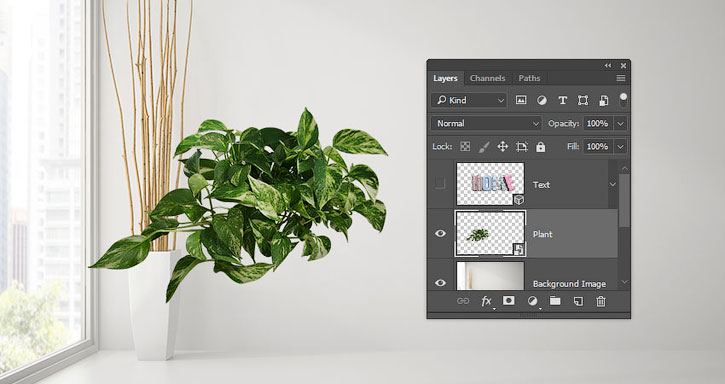Click the Background Image layer name
This screenshot has height=384, width=725.
[569, 284]
